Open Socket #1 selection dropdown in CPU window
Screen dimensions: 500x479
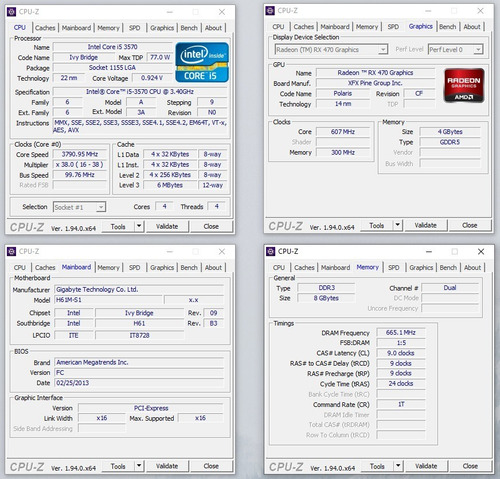79,207
